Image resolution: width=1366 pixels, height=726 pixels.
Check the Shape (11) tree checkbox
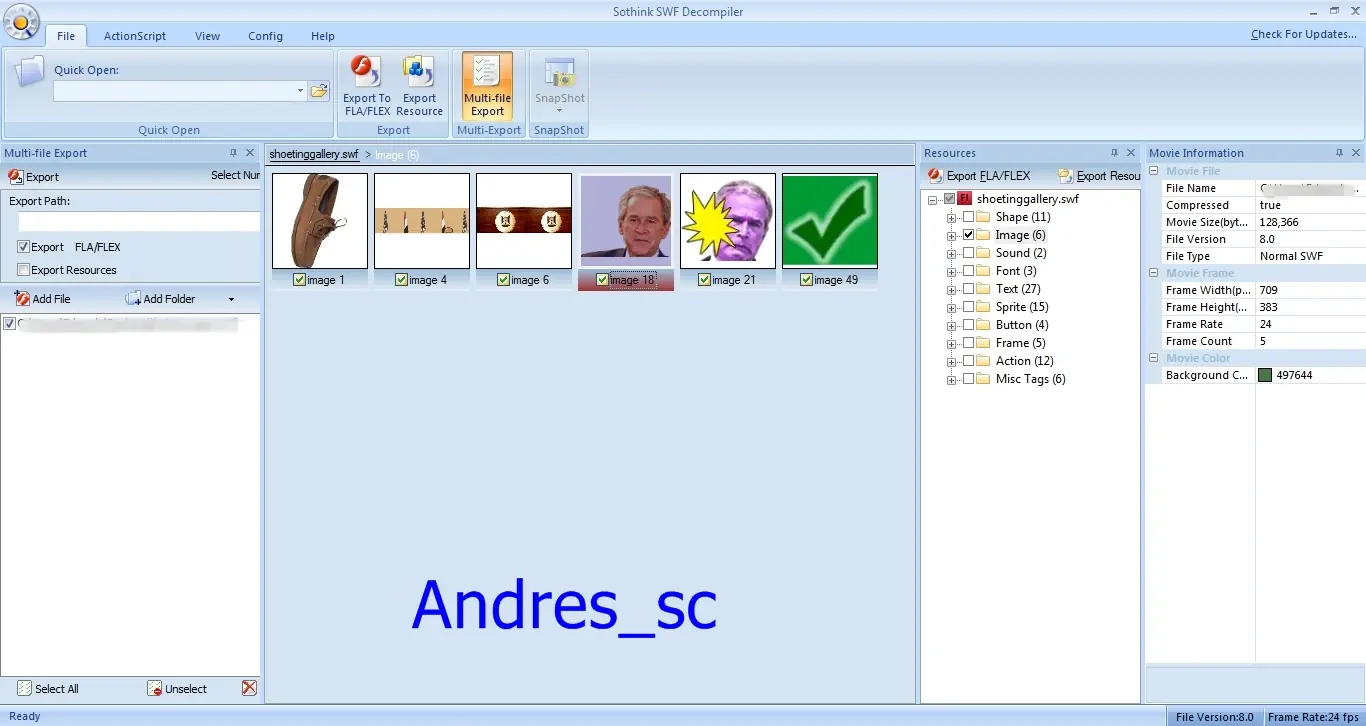click(968, 217)
